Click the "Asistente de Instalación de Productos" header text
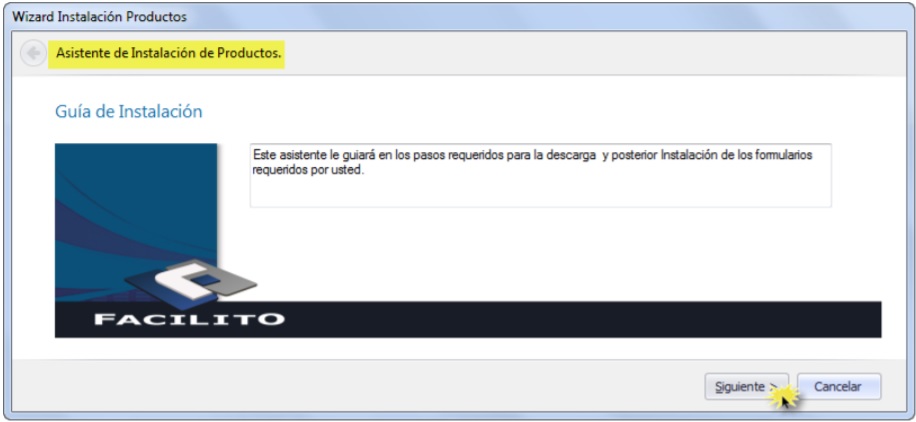Viewport: 916px width, 422px height. tap(168, 52)
